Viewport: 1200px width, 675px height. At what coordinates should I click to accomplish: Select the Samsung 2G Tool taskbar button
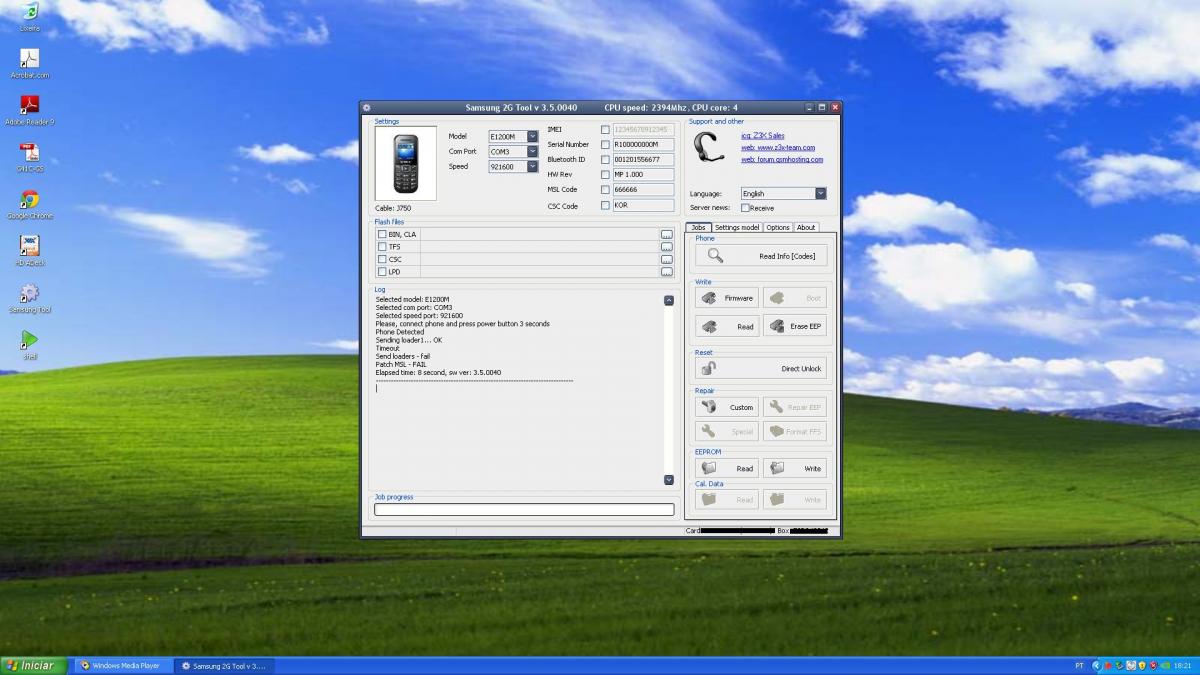point(224,665)
